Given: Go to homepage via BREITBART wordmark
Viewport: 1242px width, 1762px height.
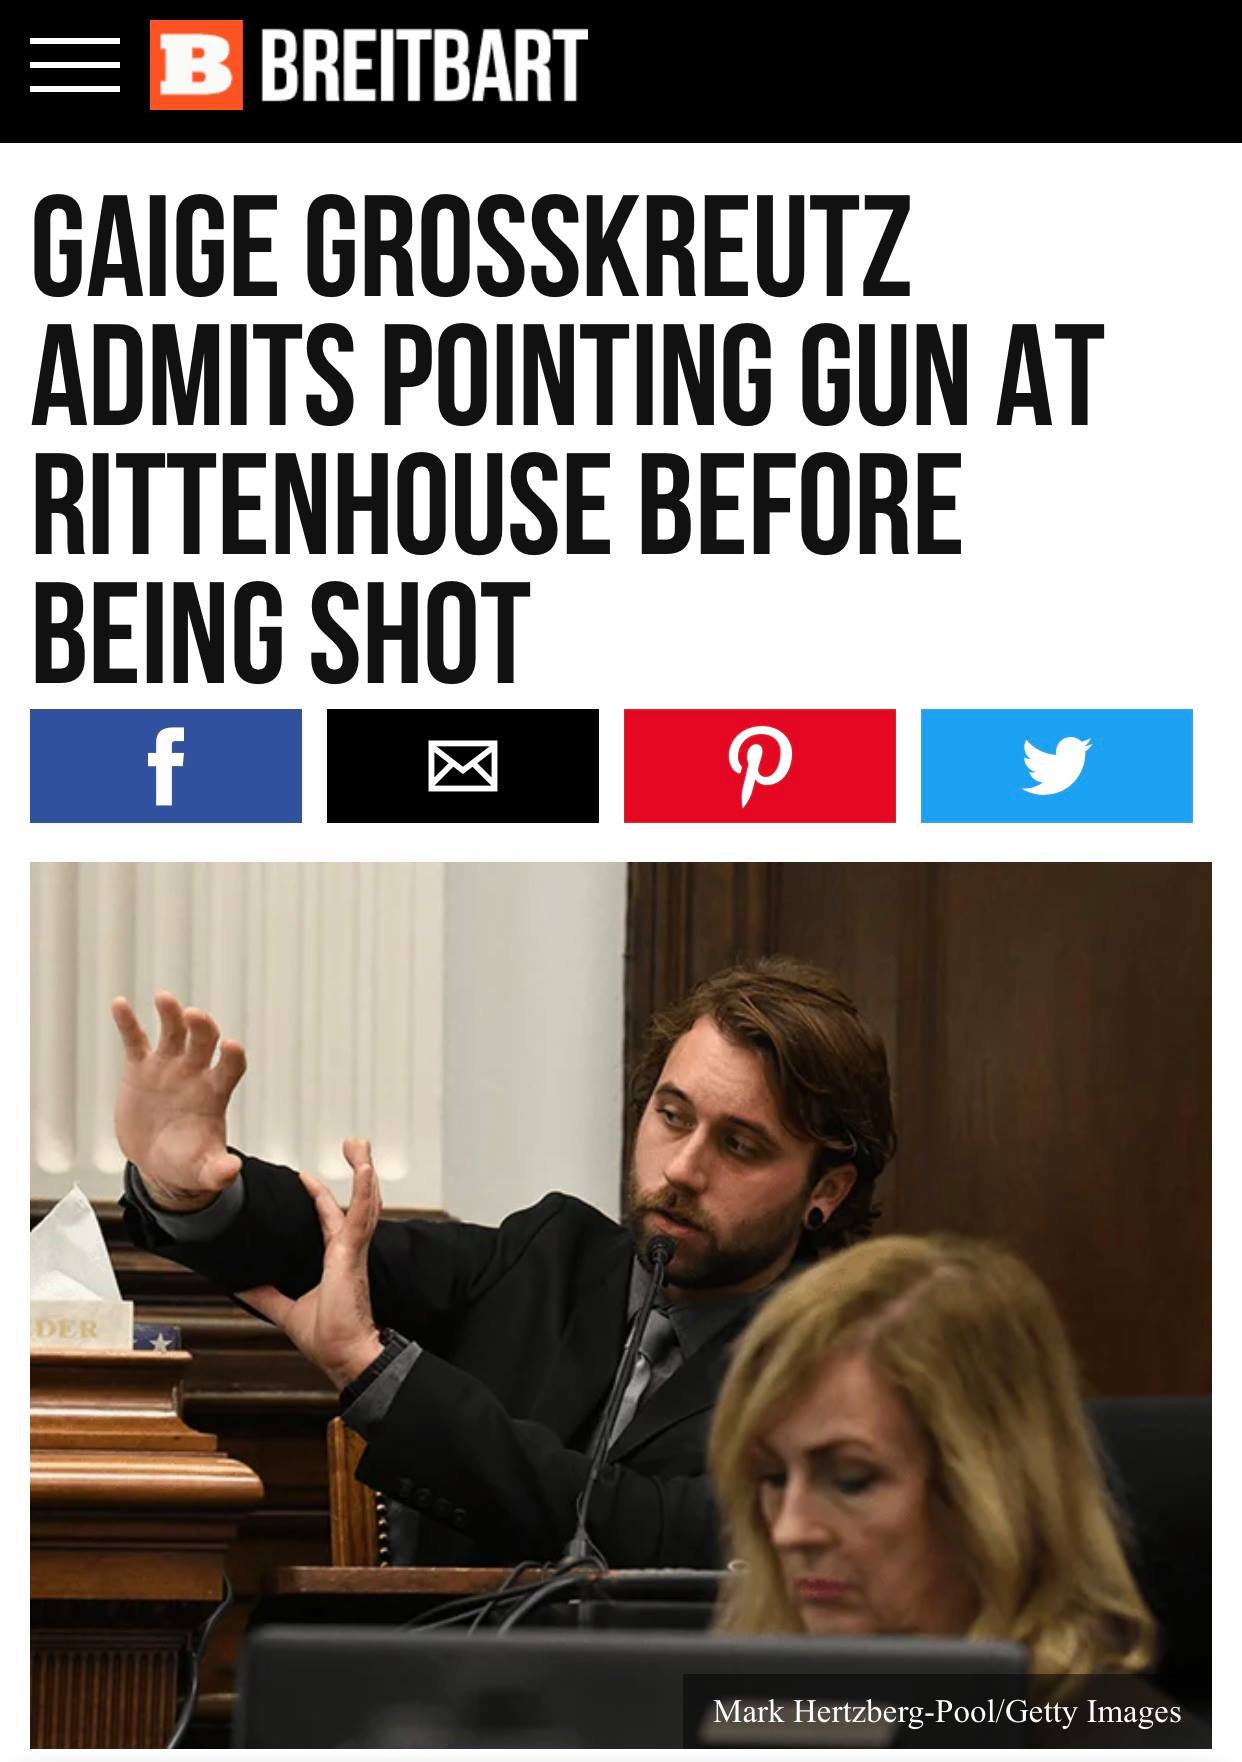Looking at the screenshot, I should pos(424,65).
